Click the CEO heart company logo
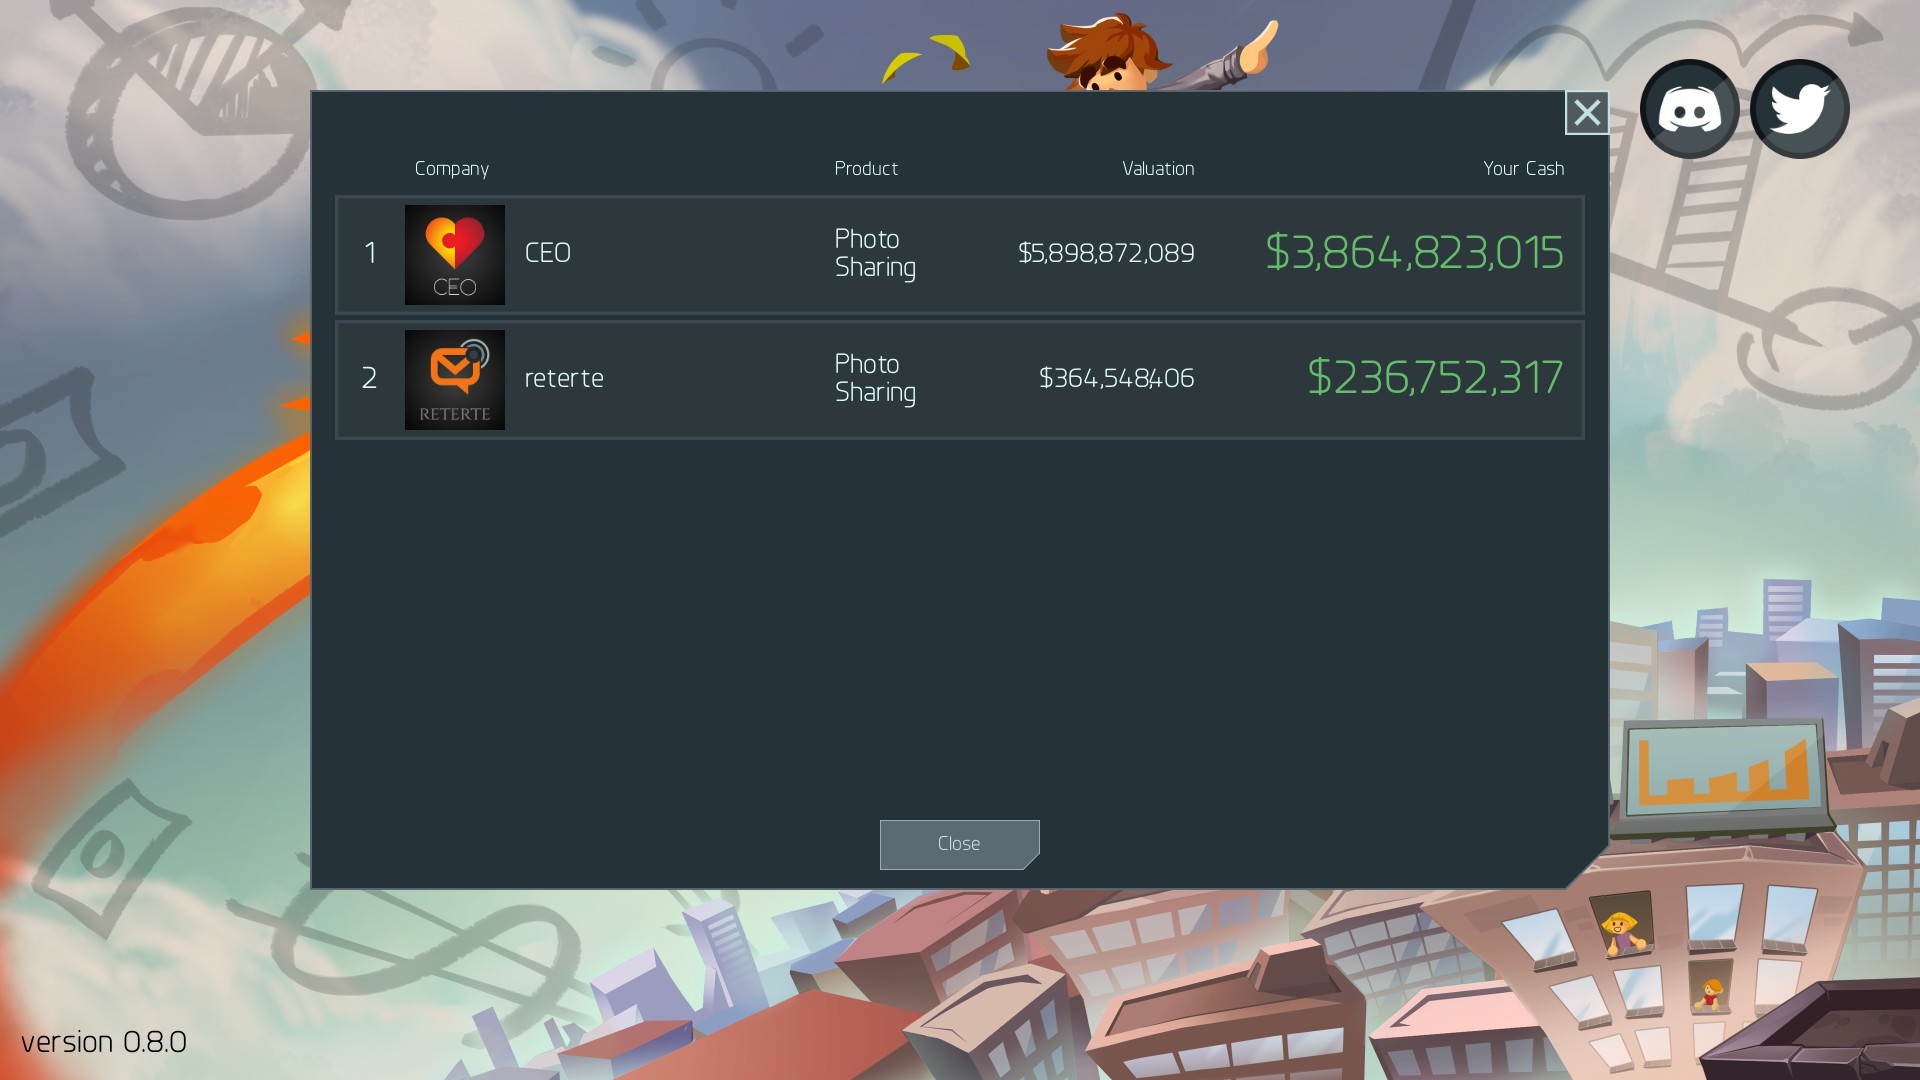1920x1080 pixels. point(455,255)
